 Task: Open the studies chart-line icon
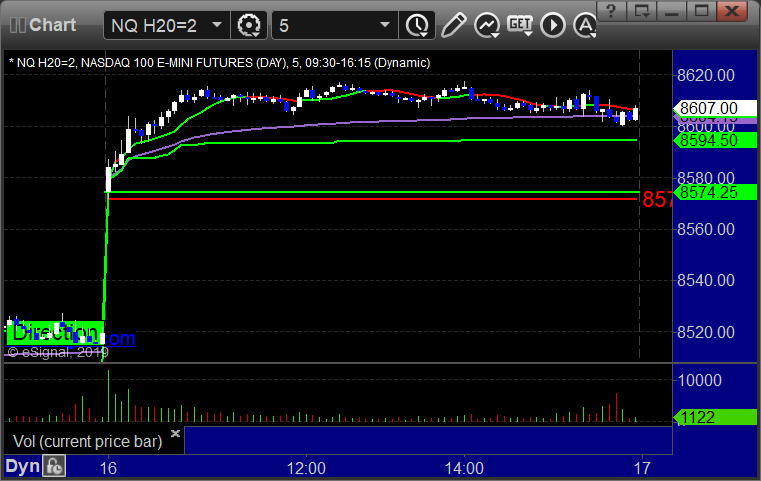(x=487, y=25)
